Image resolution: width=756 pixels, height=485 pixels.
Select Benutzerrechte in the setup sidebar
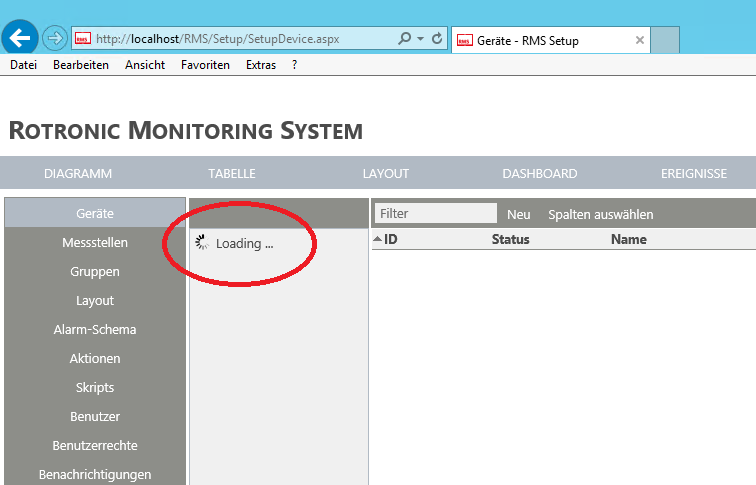pos(95,445)
